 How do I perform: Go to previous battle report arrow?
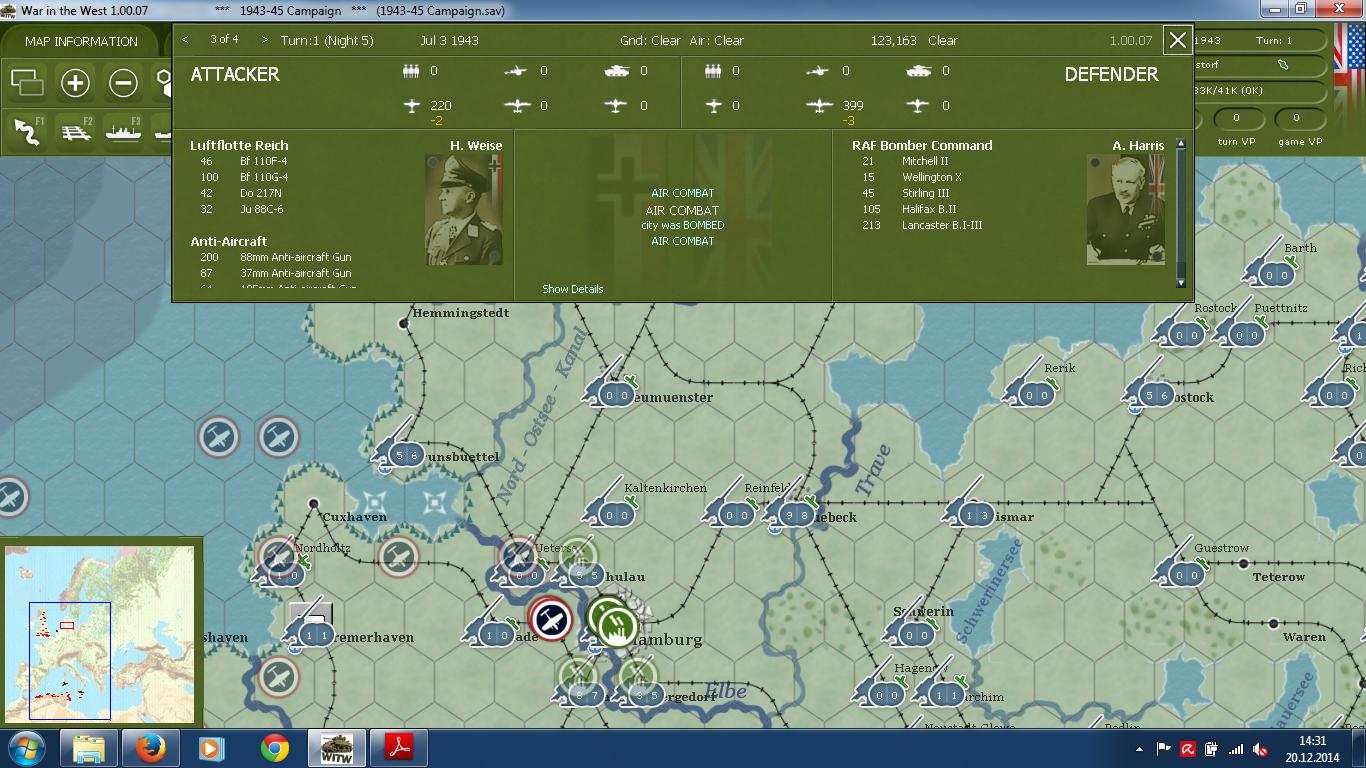[x=185, y=40]
